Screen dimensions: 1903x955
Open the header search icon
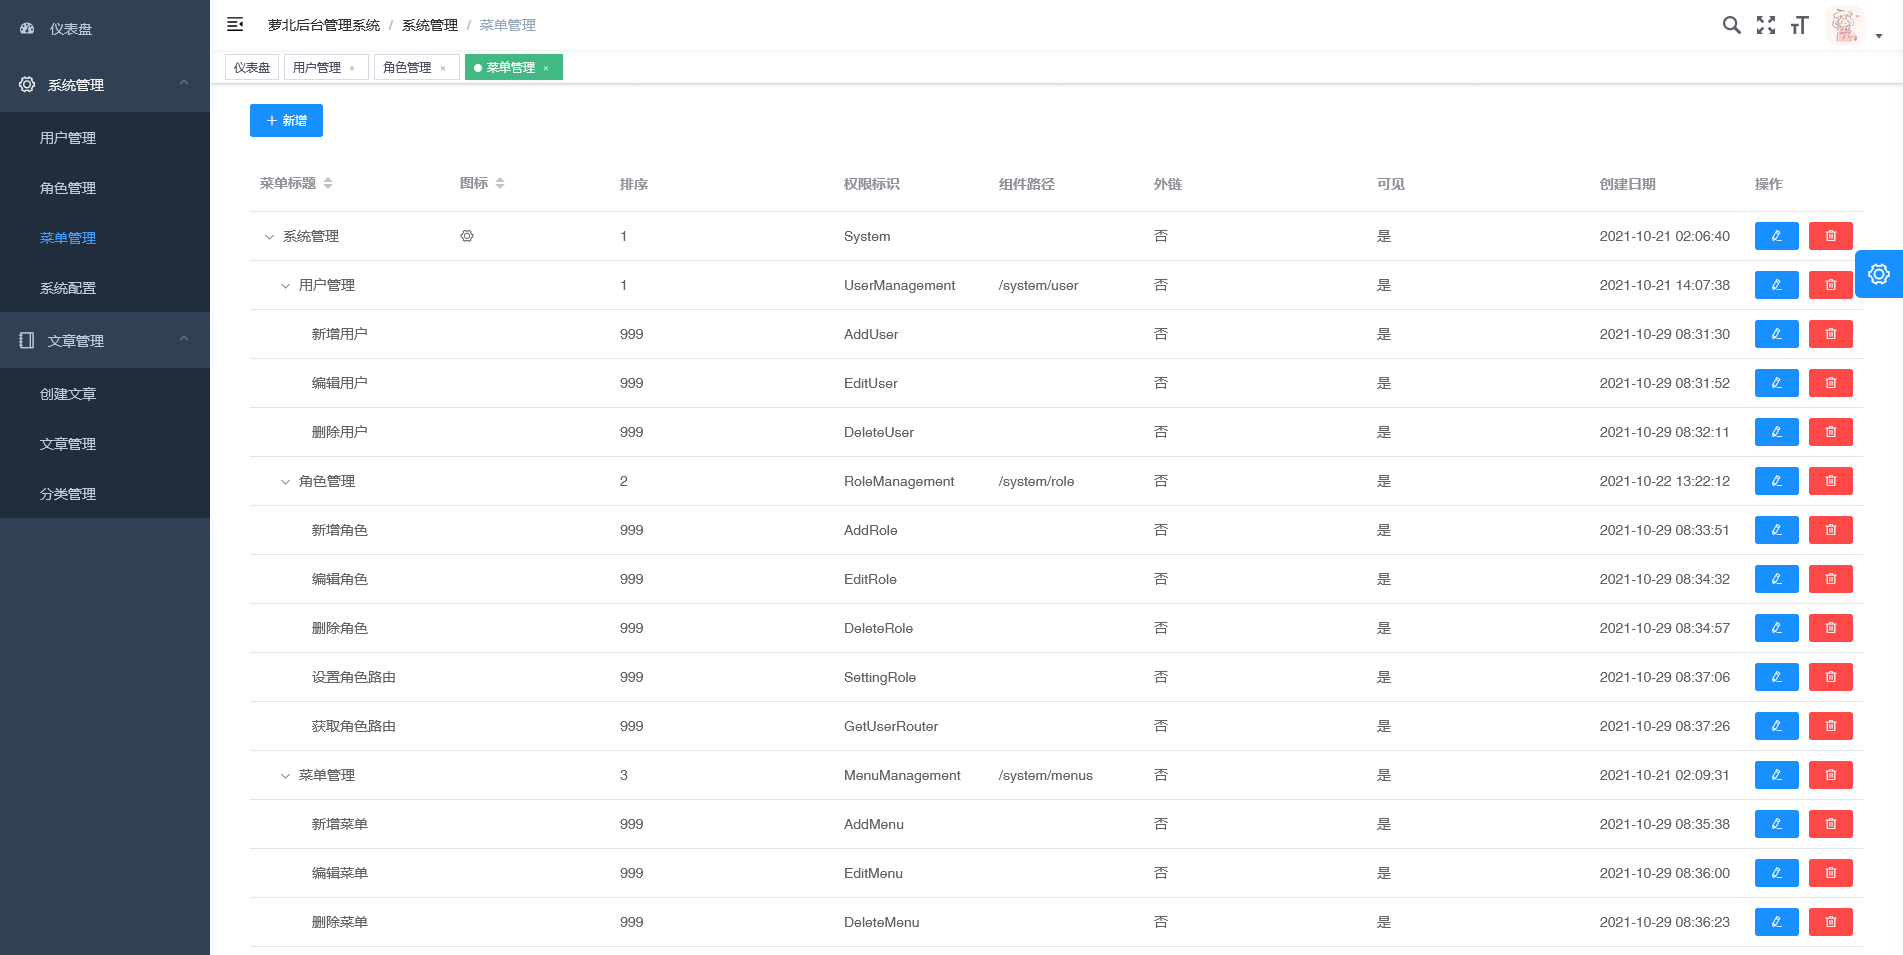click(x=1731, y=25)
